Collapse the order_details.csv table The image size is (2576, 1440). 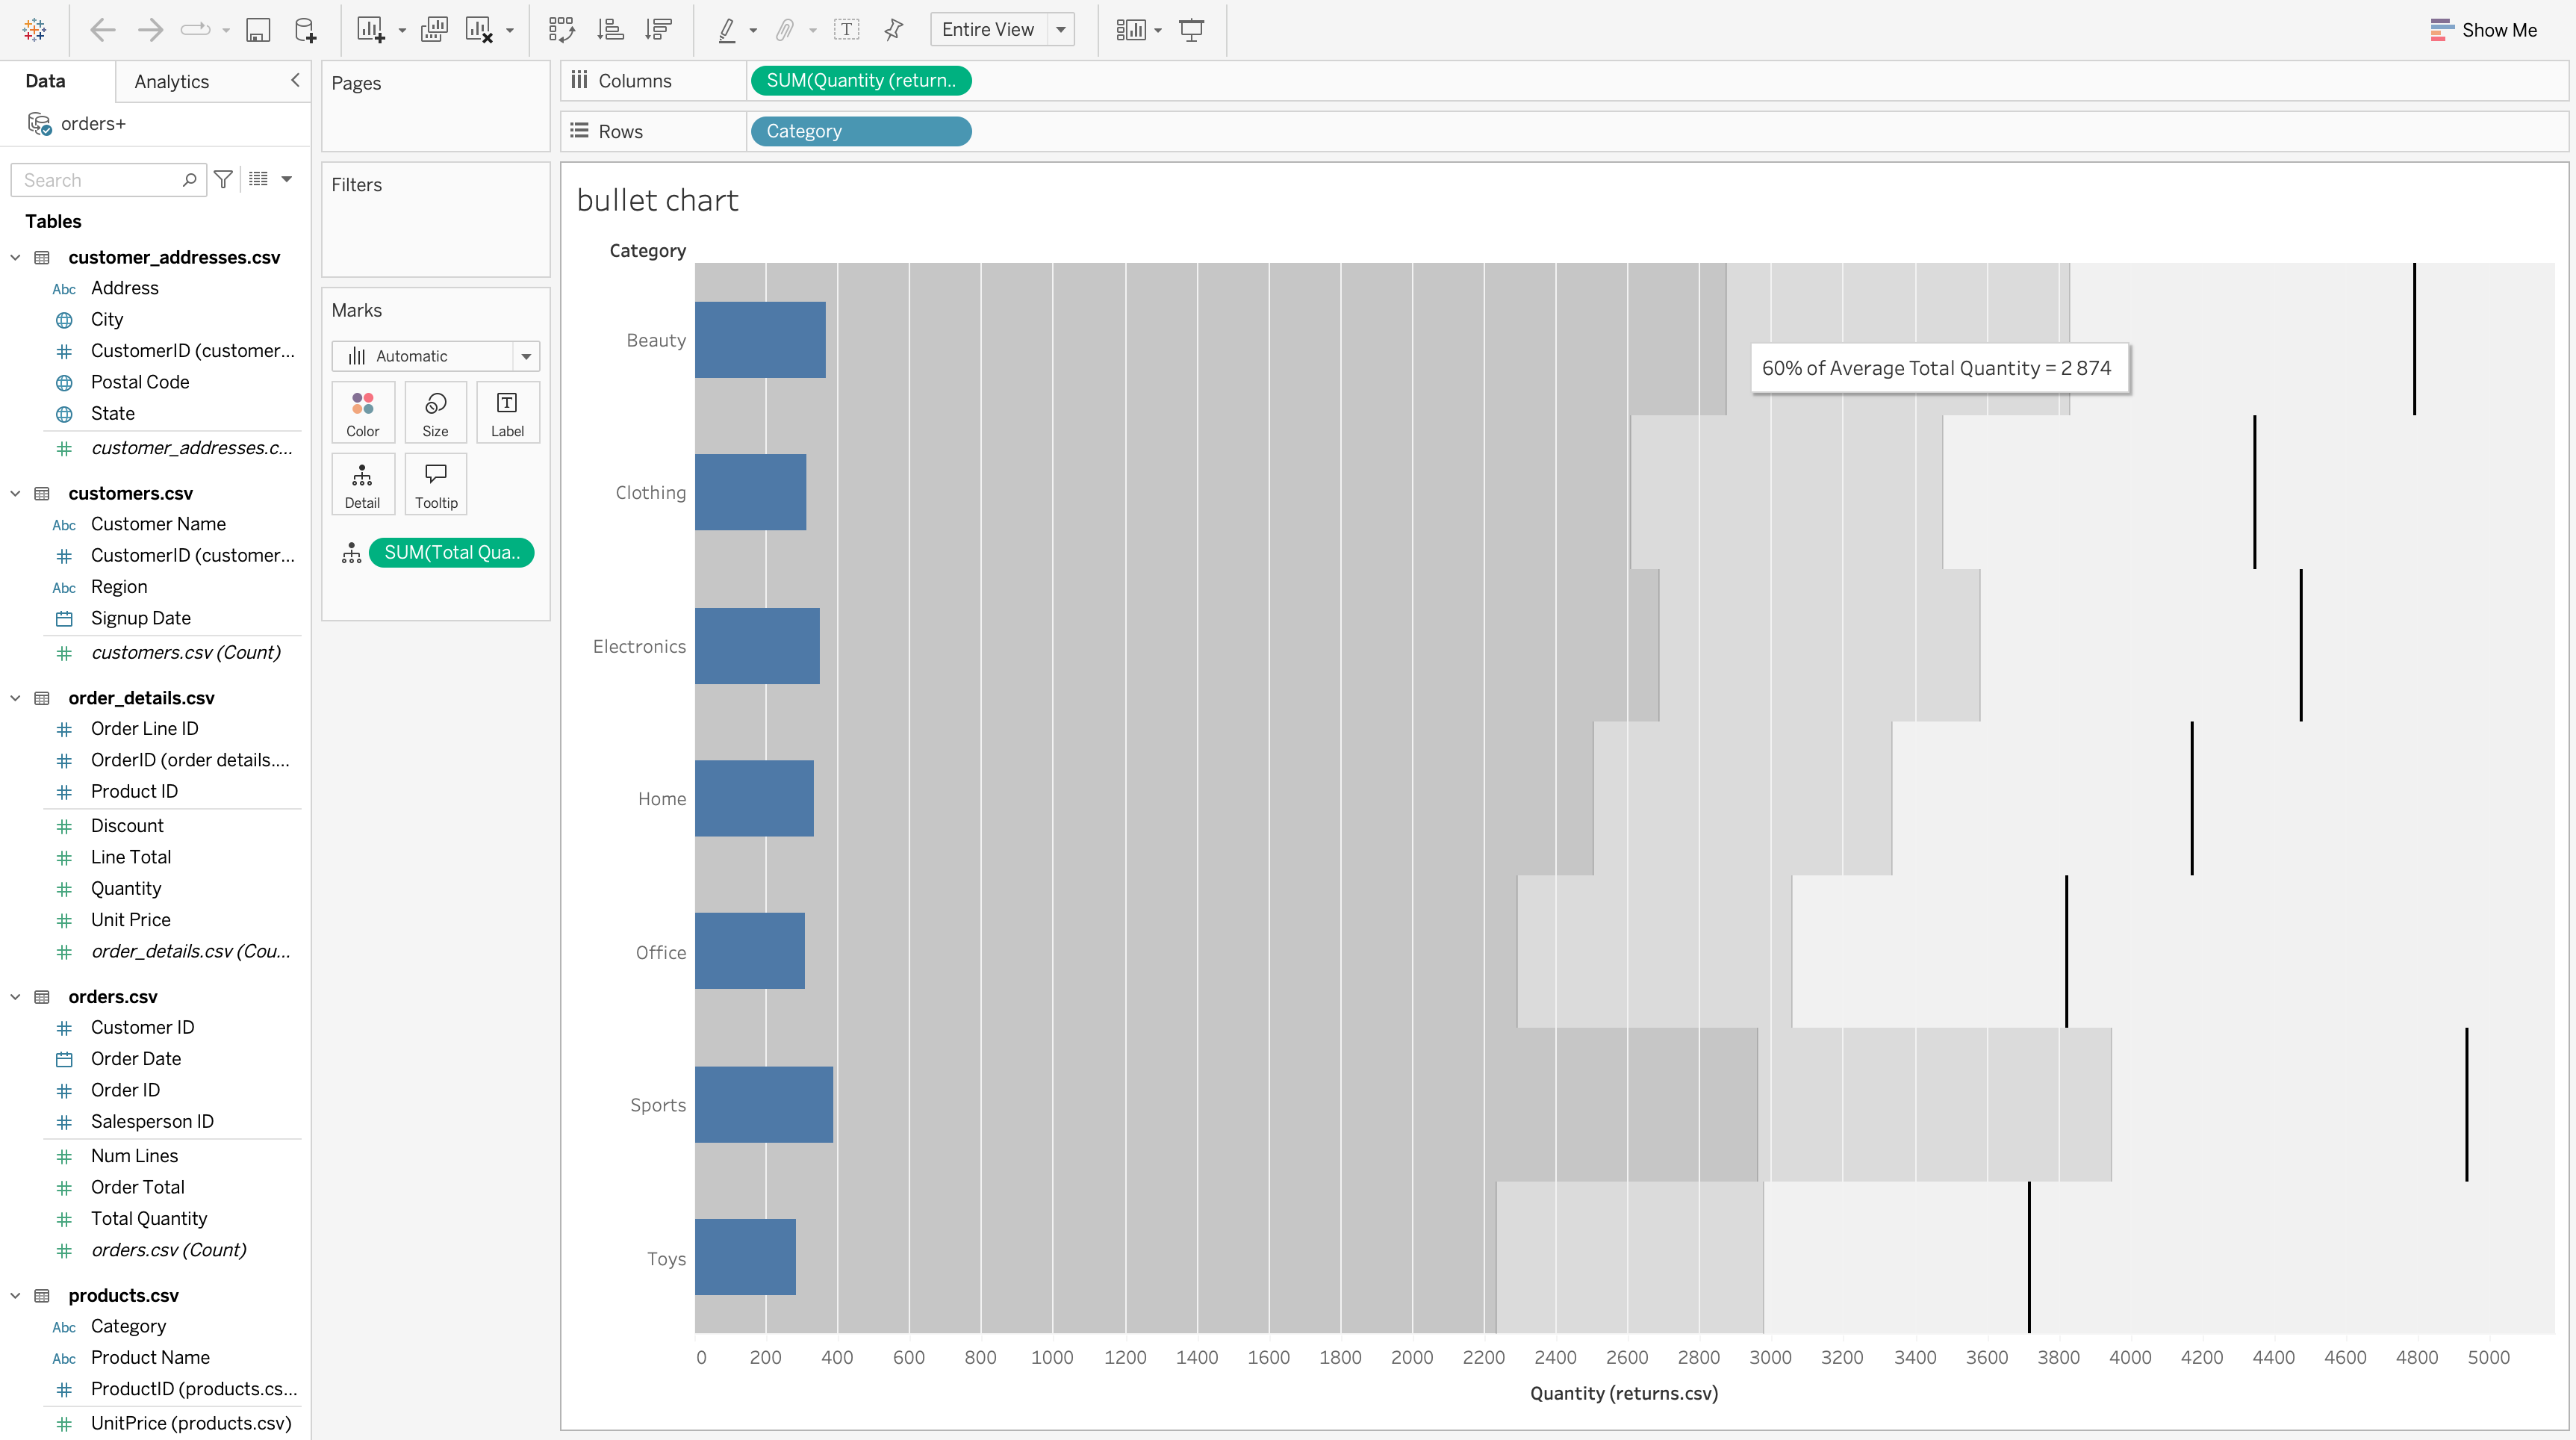tap(16, 698)
